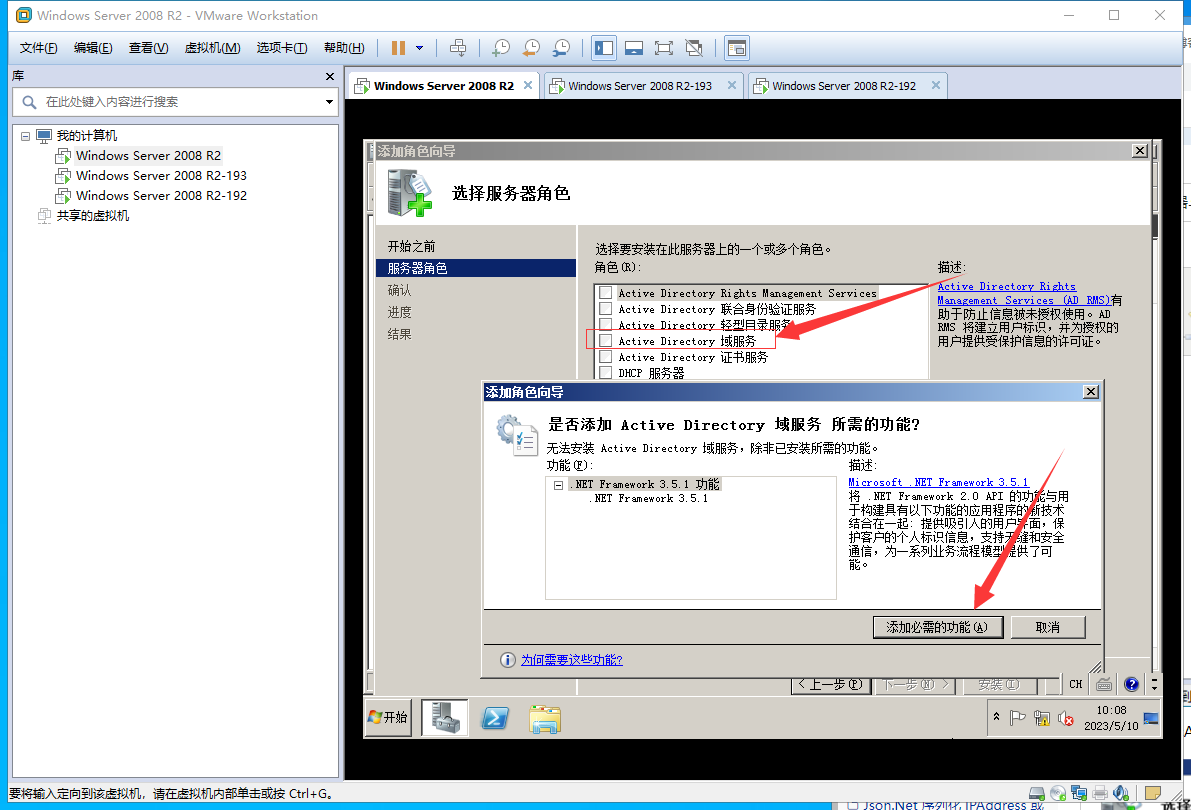1191x810 pixels.
Task: Open the Microsoft .NET Framework 3.5.1 link
Action: pyautogui.click(x=938, y=482)
